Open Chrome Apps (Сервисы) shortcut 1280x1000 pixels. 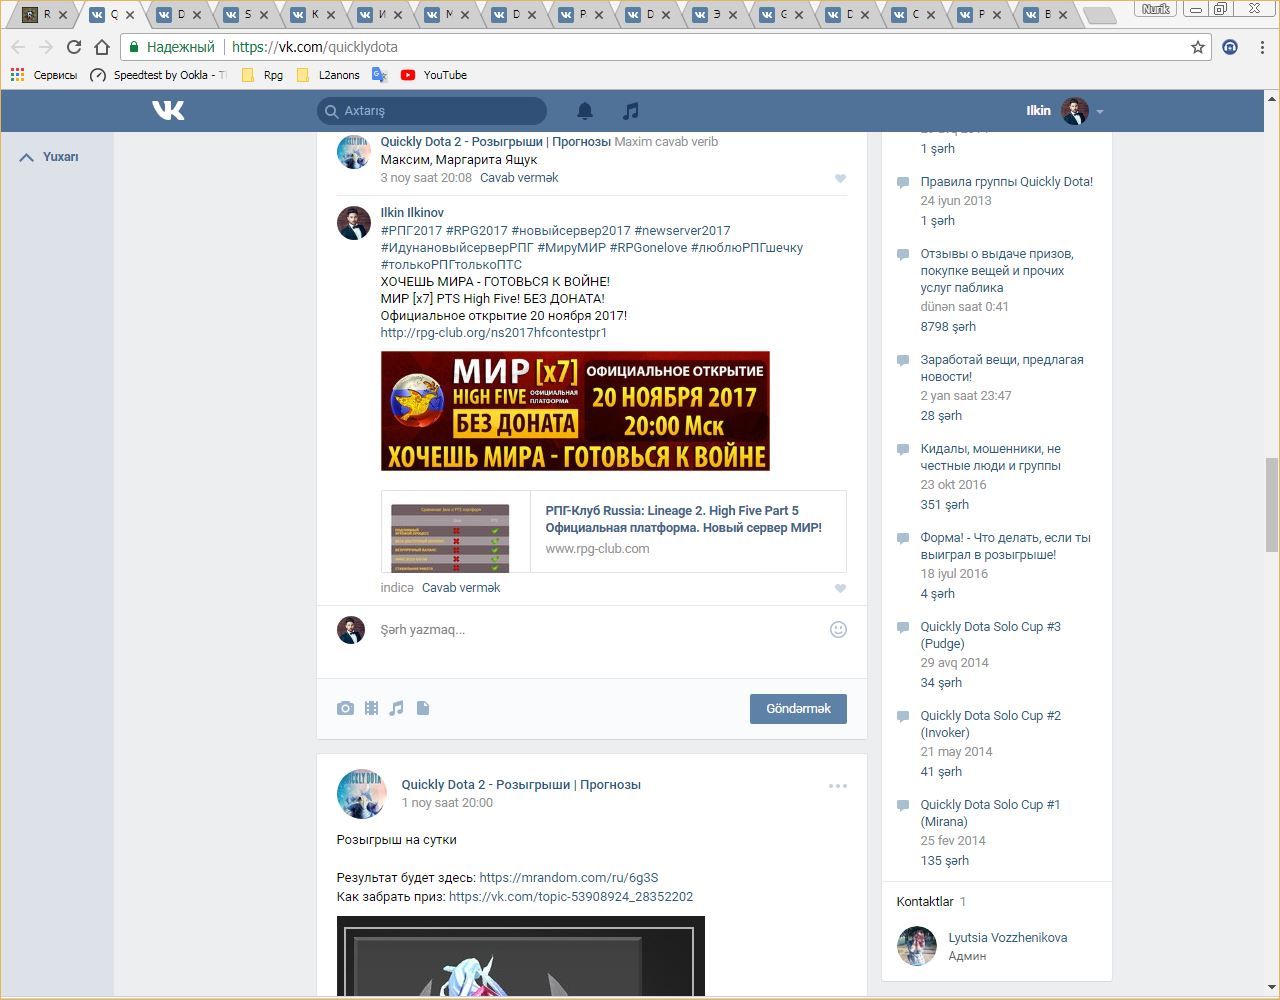(x=43, y=75)
